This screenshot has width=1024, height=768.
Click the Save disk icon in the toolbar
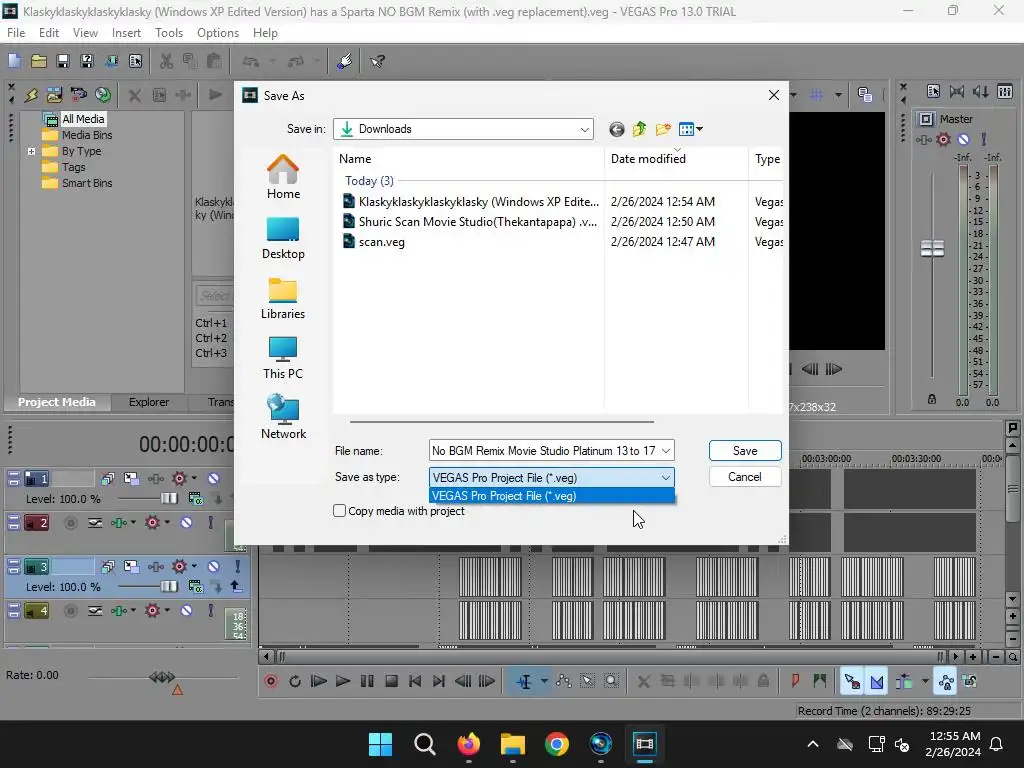point(63,61)
